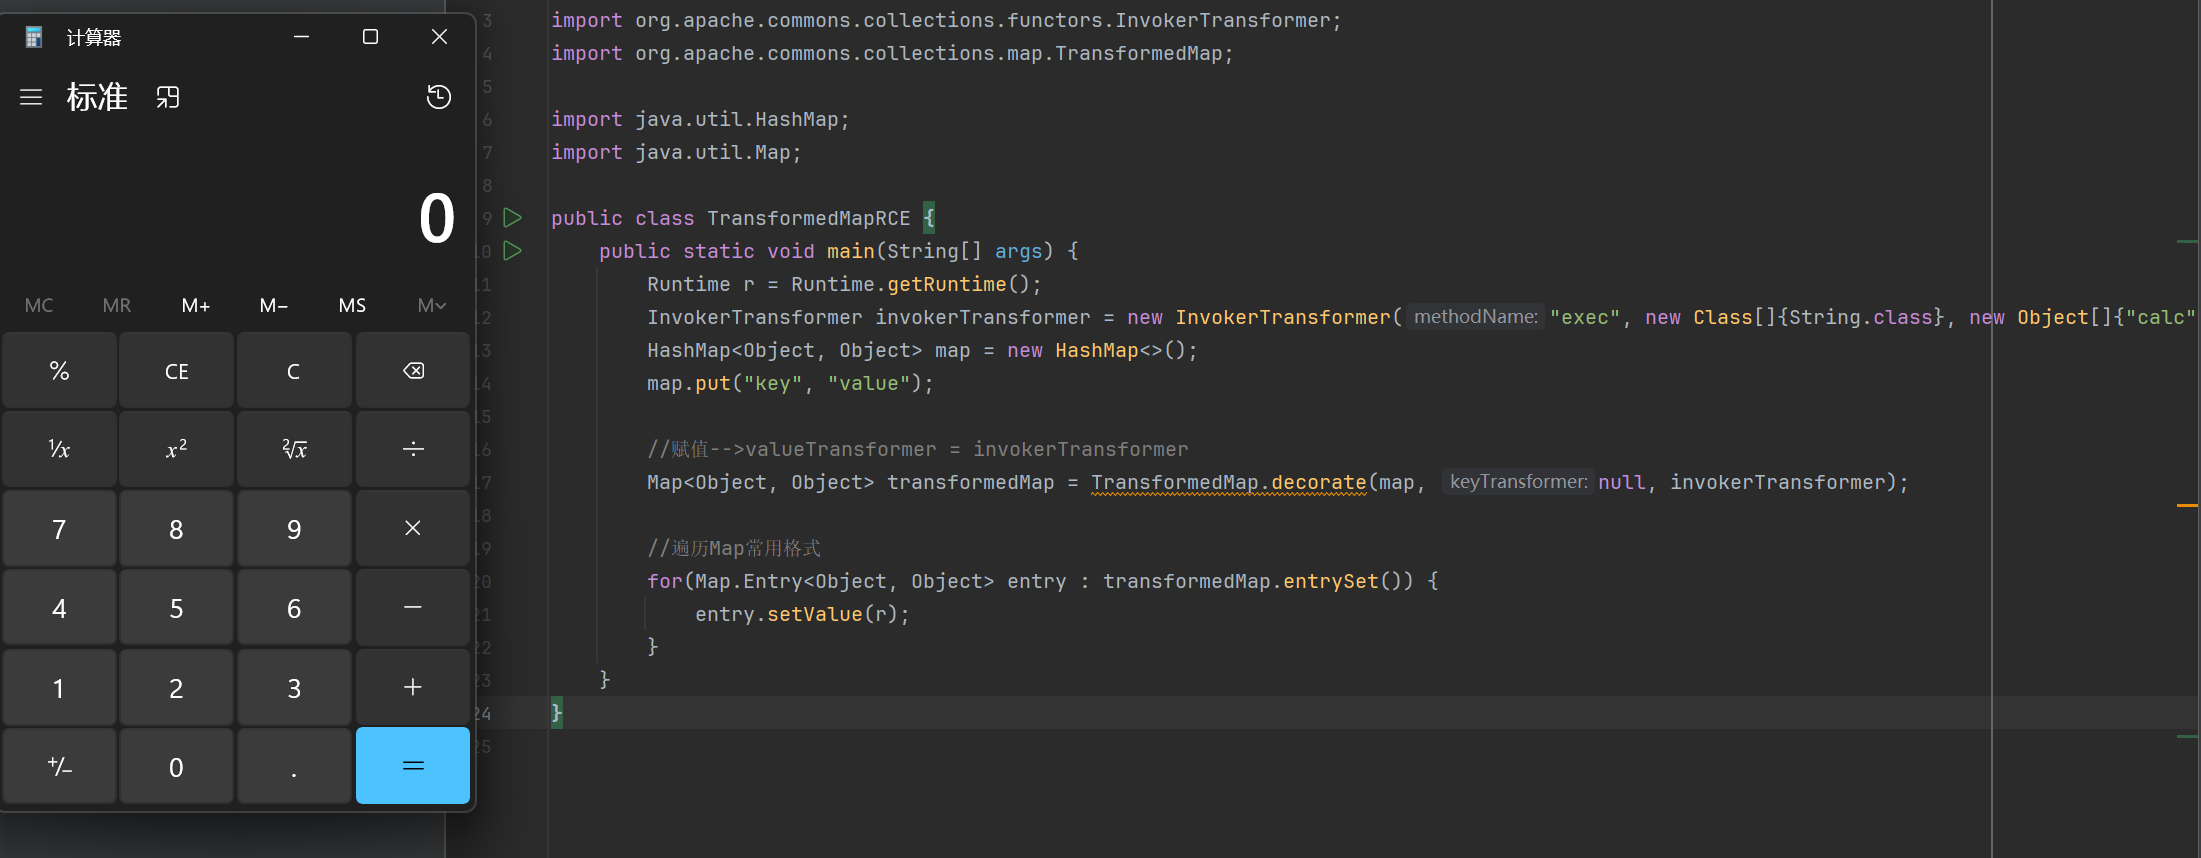
Task: Click the division operator key
Action: 413,450
